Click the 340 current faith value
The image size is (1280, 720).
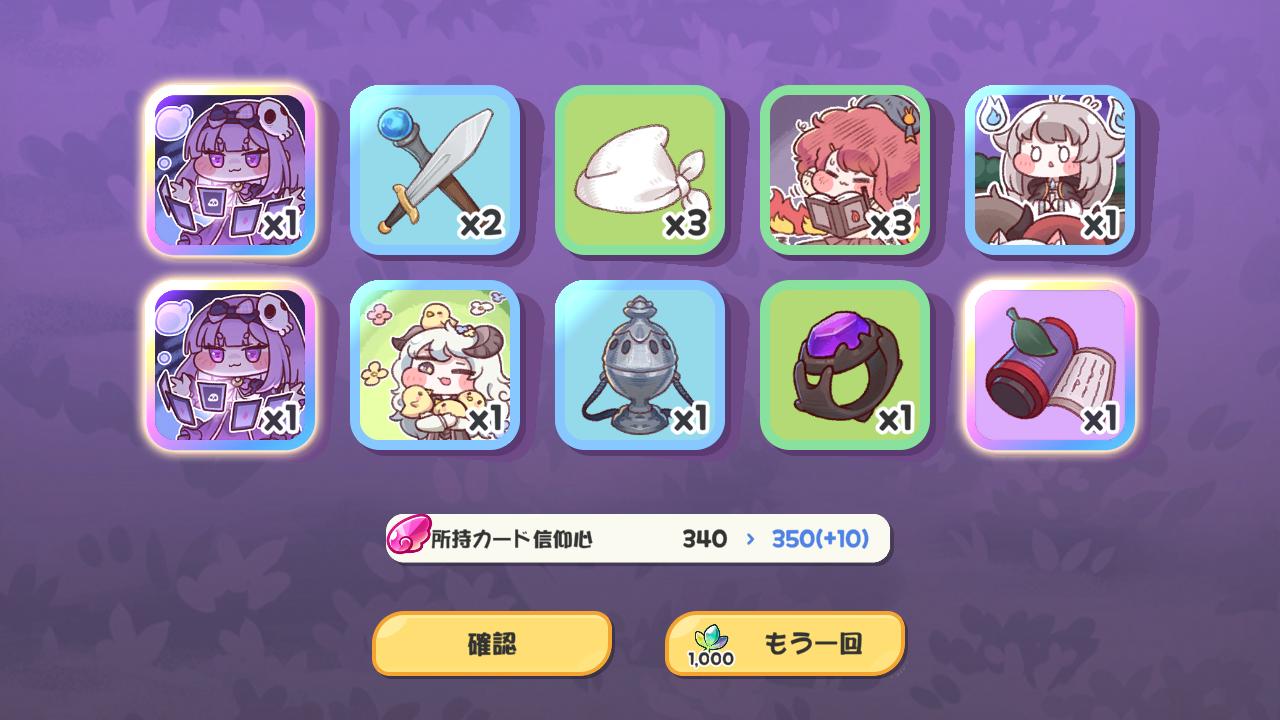704,539
